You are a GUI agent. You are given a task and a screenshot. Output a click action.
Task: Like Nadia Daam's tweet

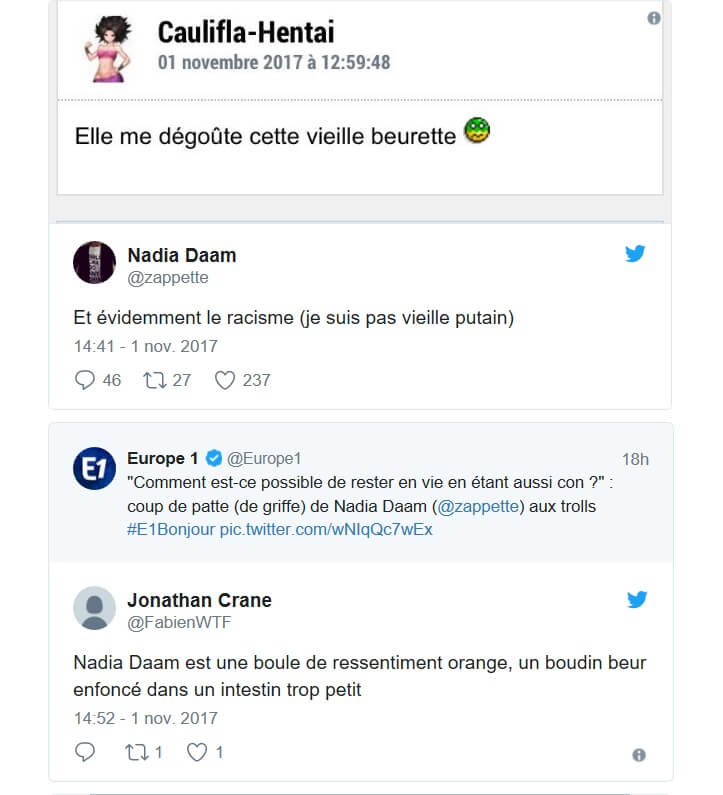click(225, 380)
